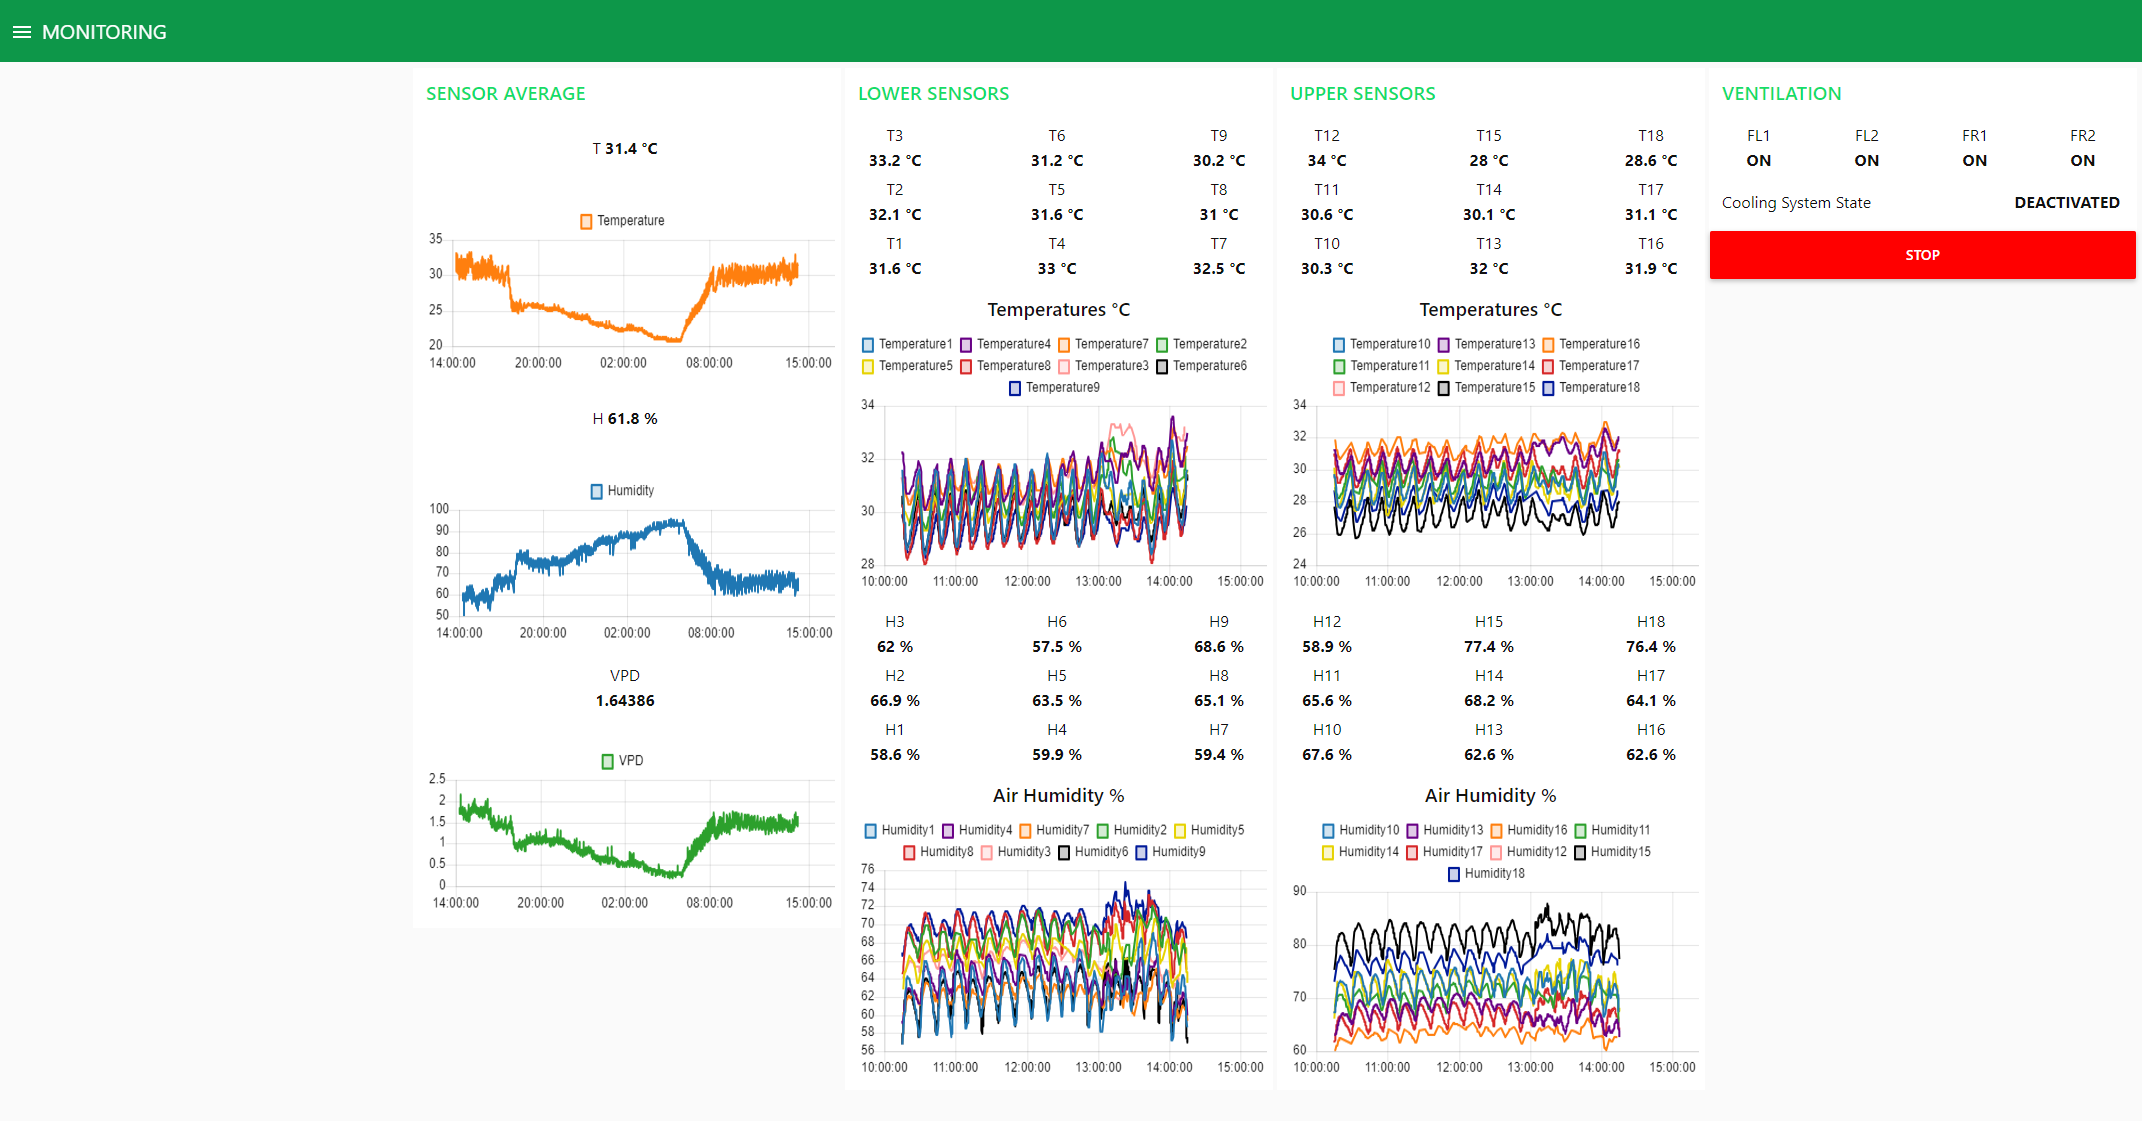The image size is (2142, 1121).
Task: Select the FR2 fan ON status
Action: click(x=2082, y=160)
